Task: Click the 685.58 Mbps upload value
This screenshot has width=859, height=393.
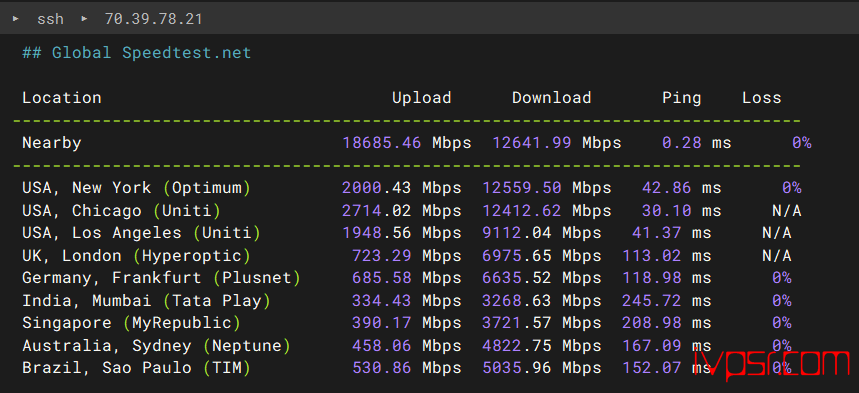Action: click(407, 278)
